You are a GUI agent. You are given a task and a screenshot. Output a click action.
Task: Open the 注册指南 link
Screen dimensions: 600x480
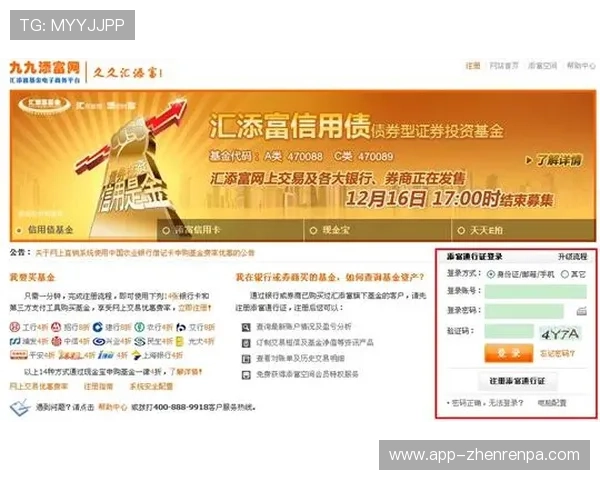98,386
